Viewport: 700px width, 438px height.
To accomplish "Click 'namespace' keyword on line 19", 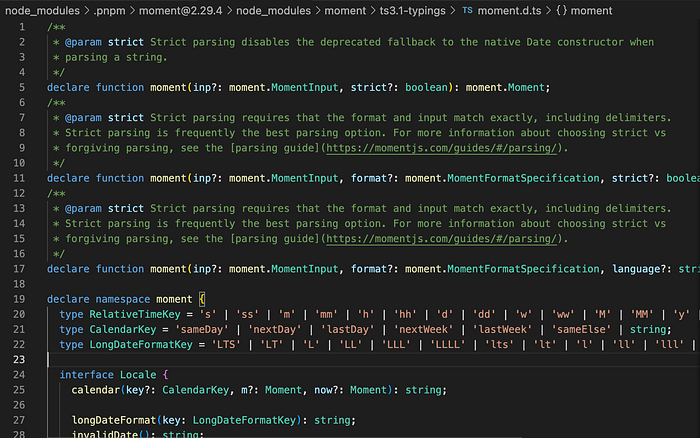I will click(123, 299).
